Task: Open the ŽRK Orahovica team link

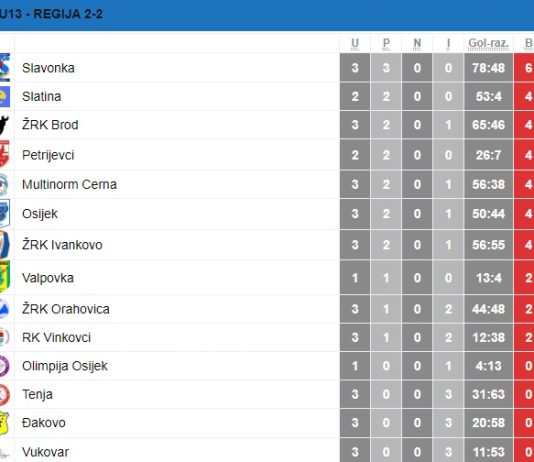Action: pos(66,309)
